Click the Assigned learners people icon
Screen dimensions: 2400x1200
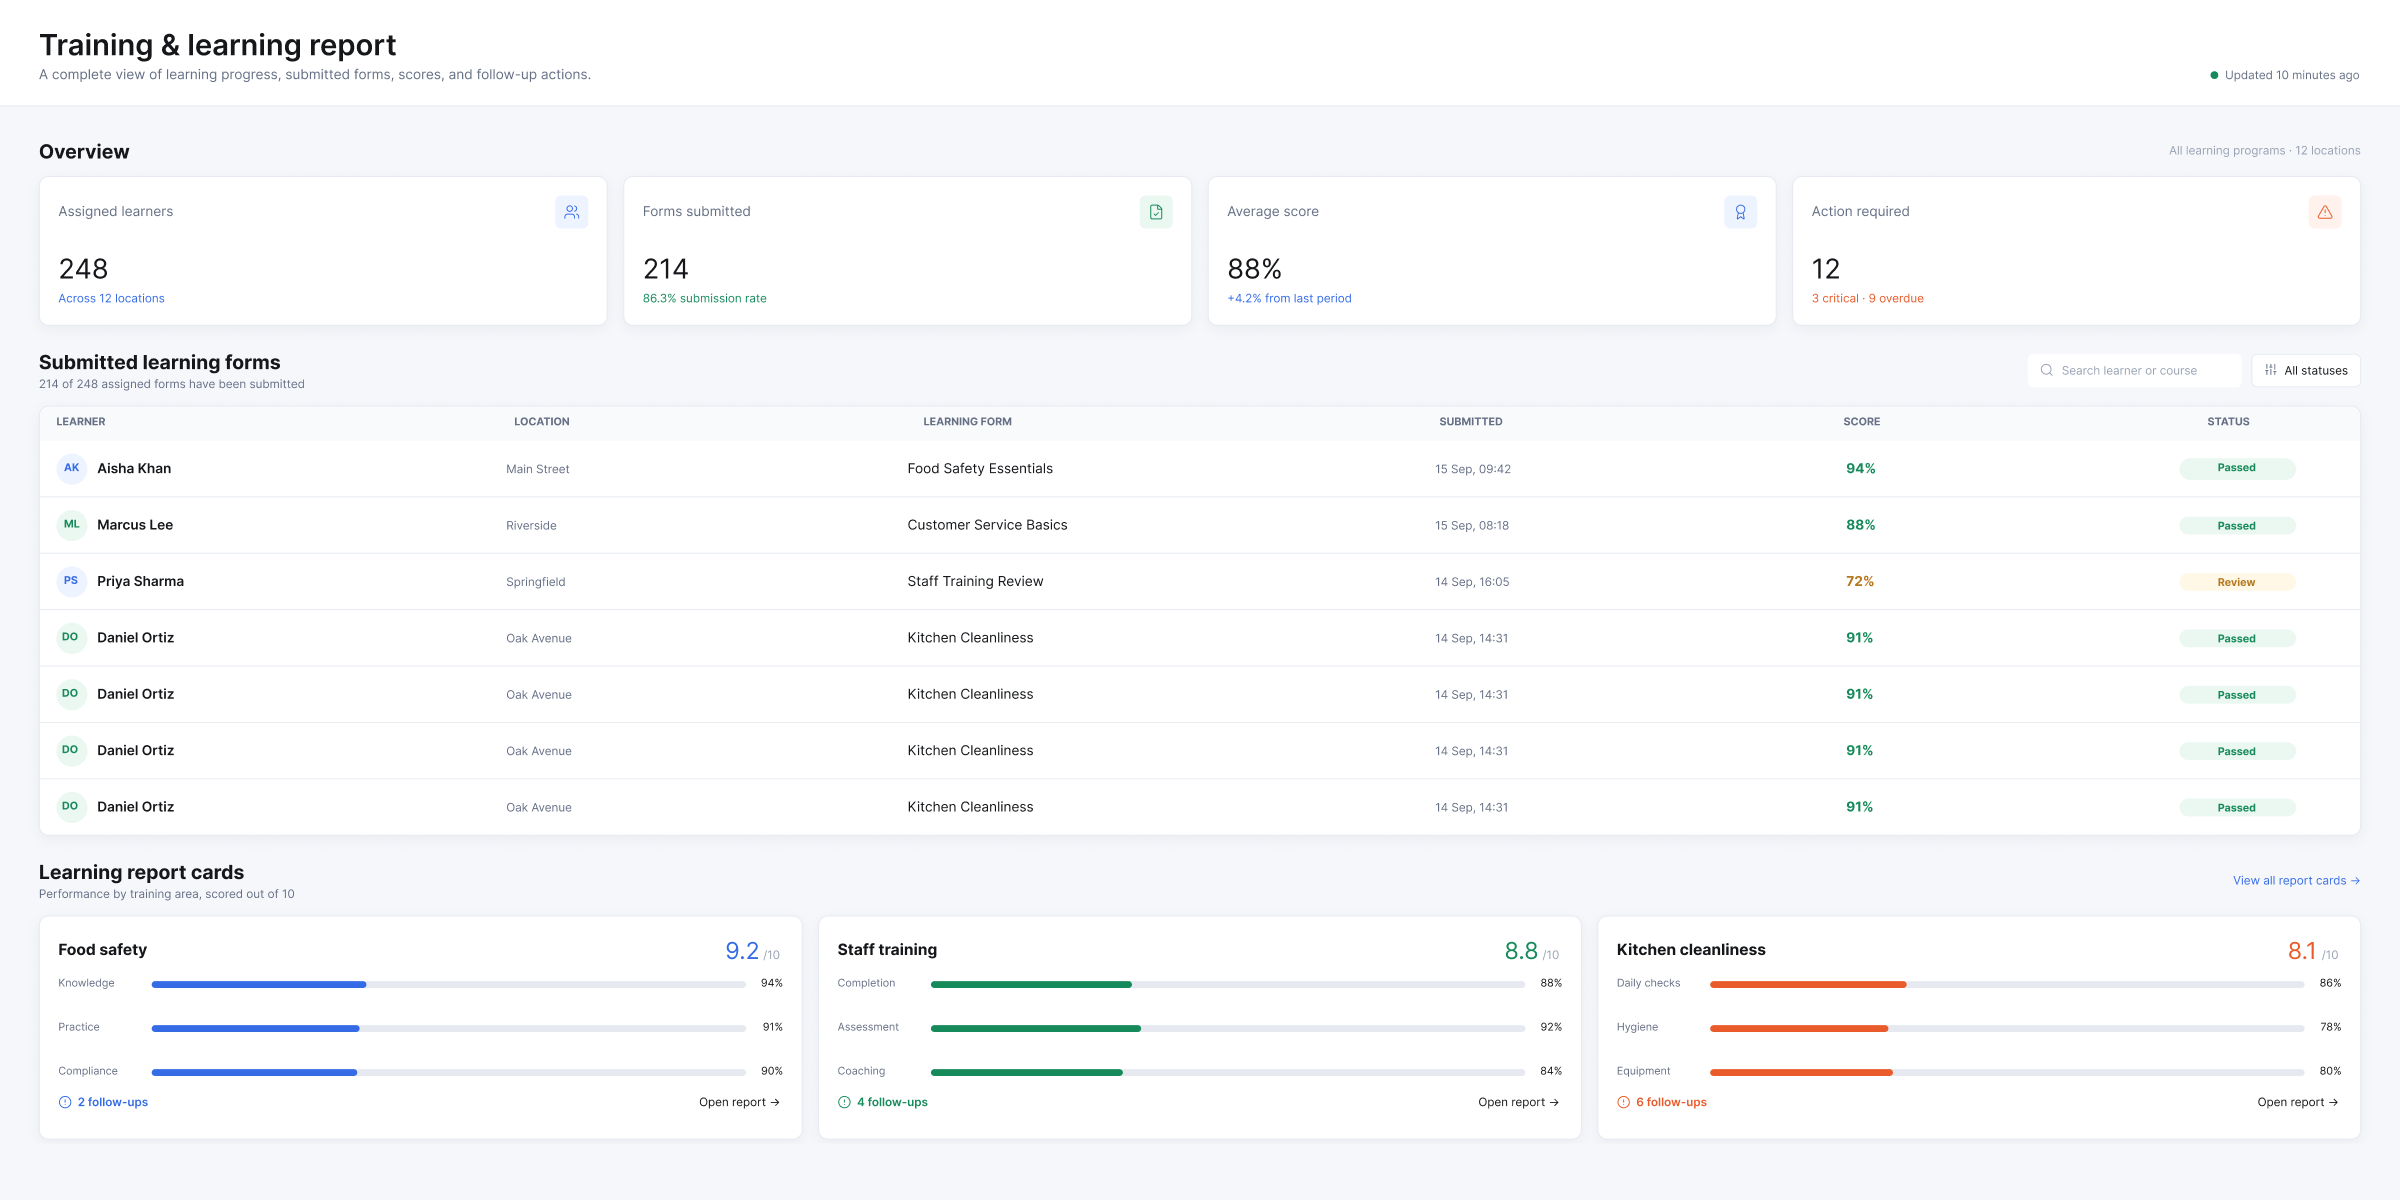point(571,212)
